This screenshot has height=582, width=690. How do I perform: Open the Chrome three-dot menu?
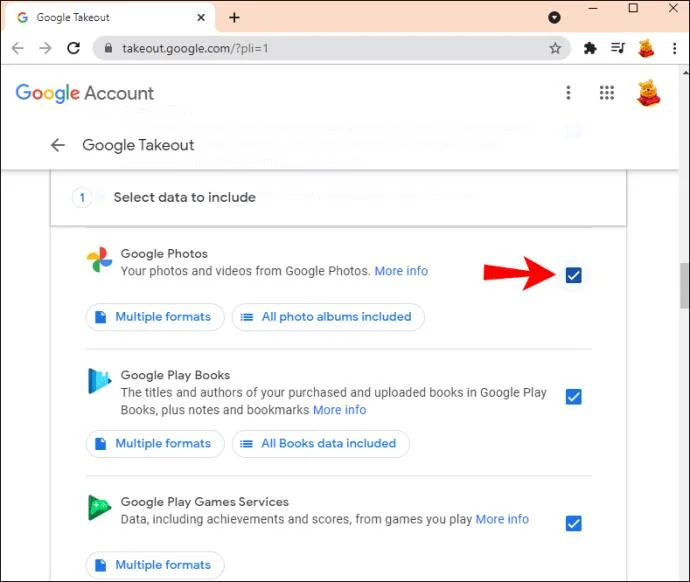pos(674,48)
